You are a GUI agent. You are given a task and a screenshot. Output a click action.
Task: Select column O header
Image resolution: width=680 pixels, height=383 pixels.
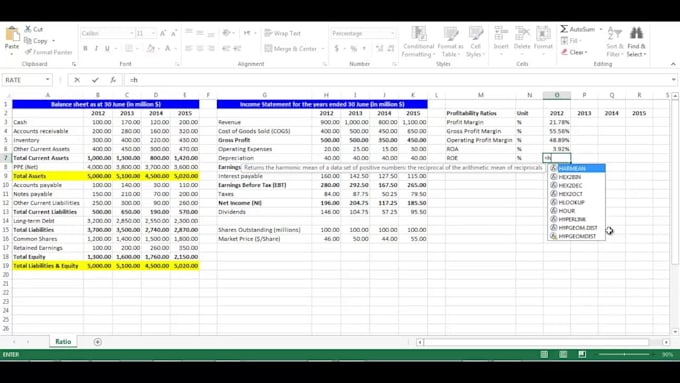[557, 95]
